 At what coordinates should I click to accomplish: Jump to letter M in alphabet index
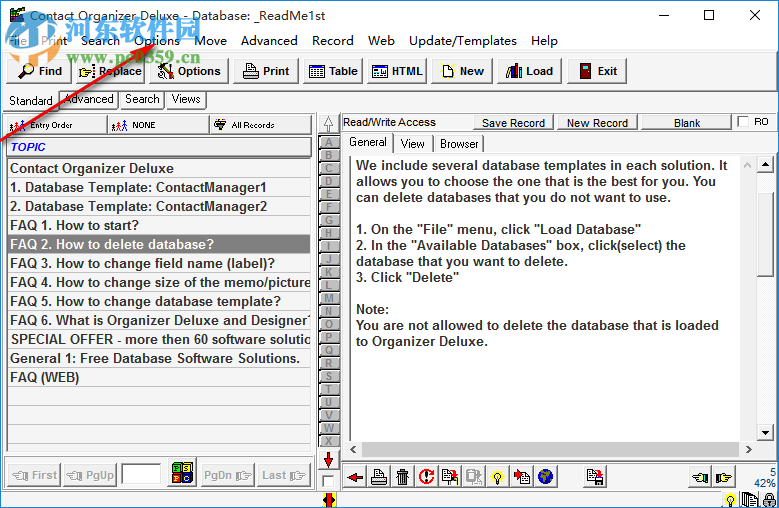click(328, 298)
